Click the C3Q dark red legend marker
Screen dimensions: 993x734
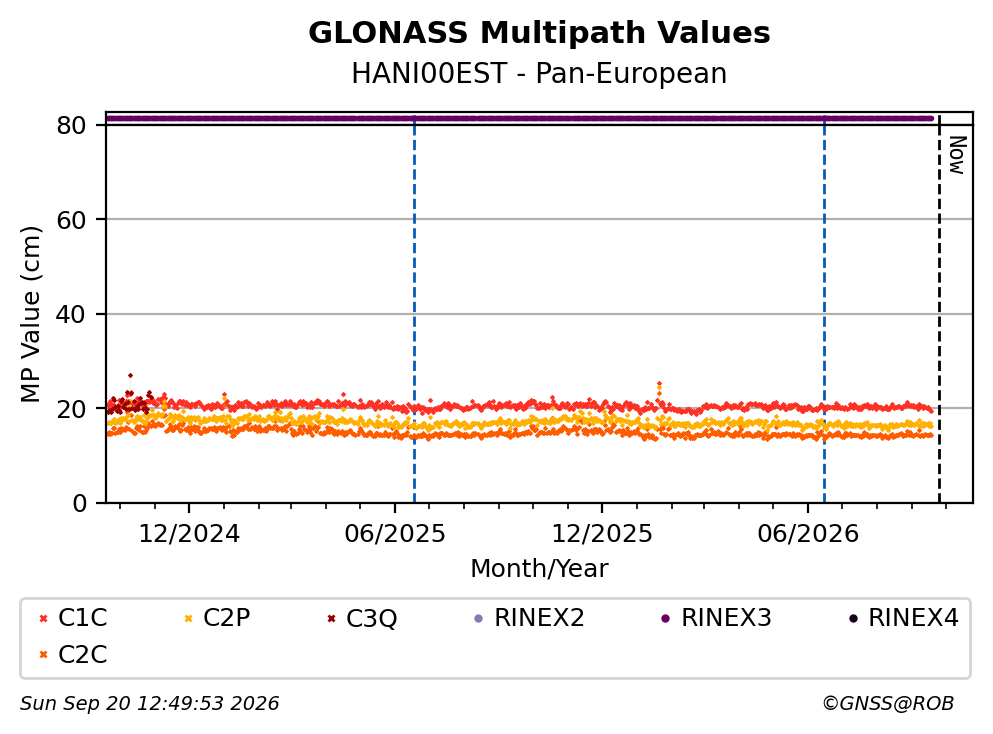331,618
